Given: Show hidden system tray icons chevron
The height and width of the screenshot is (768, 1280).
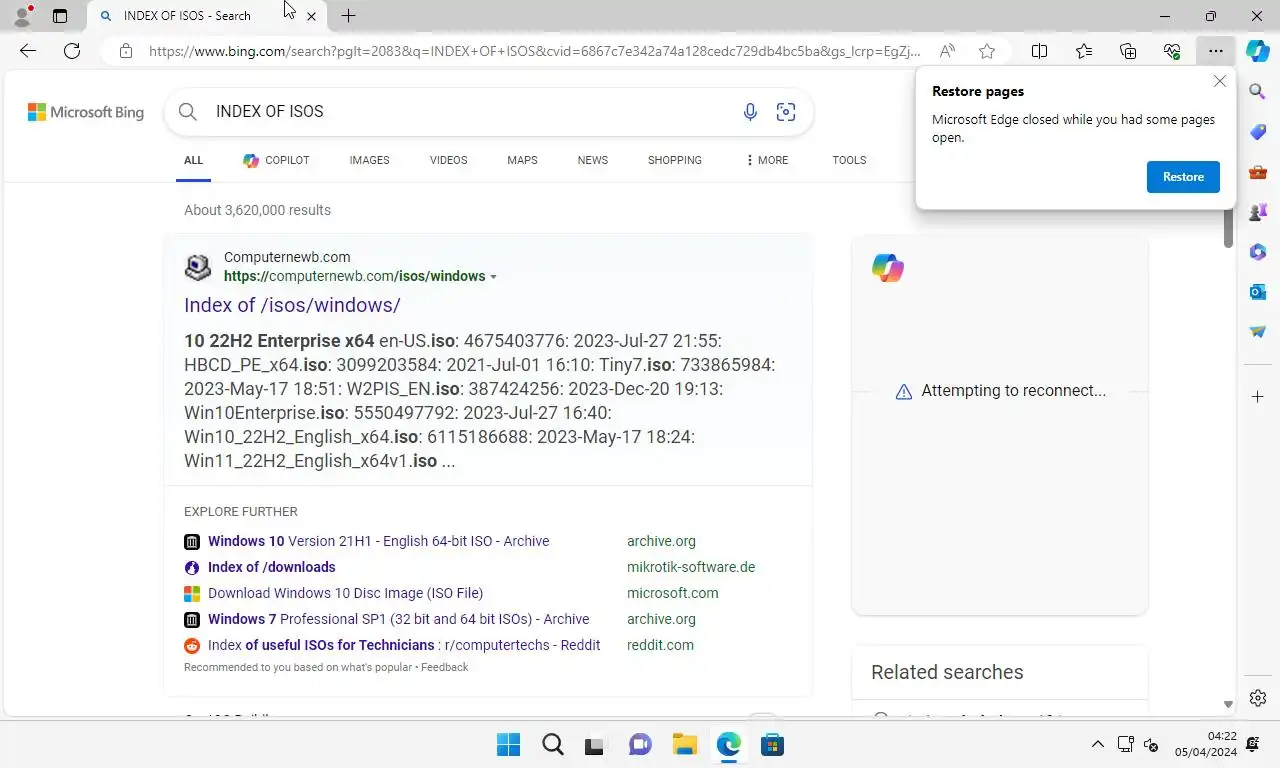Looking at the screenshot, I should 1097,744.
